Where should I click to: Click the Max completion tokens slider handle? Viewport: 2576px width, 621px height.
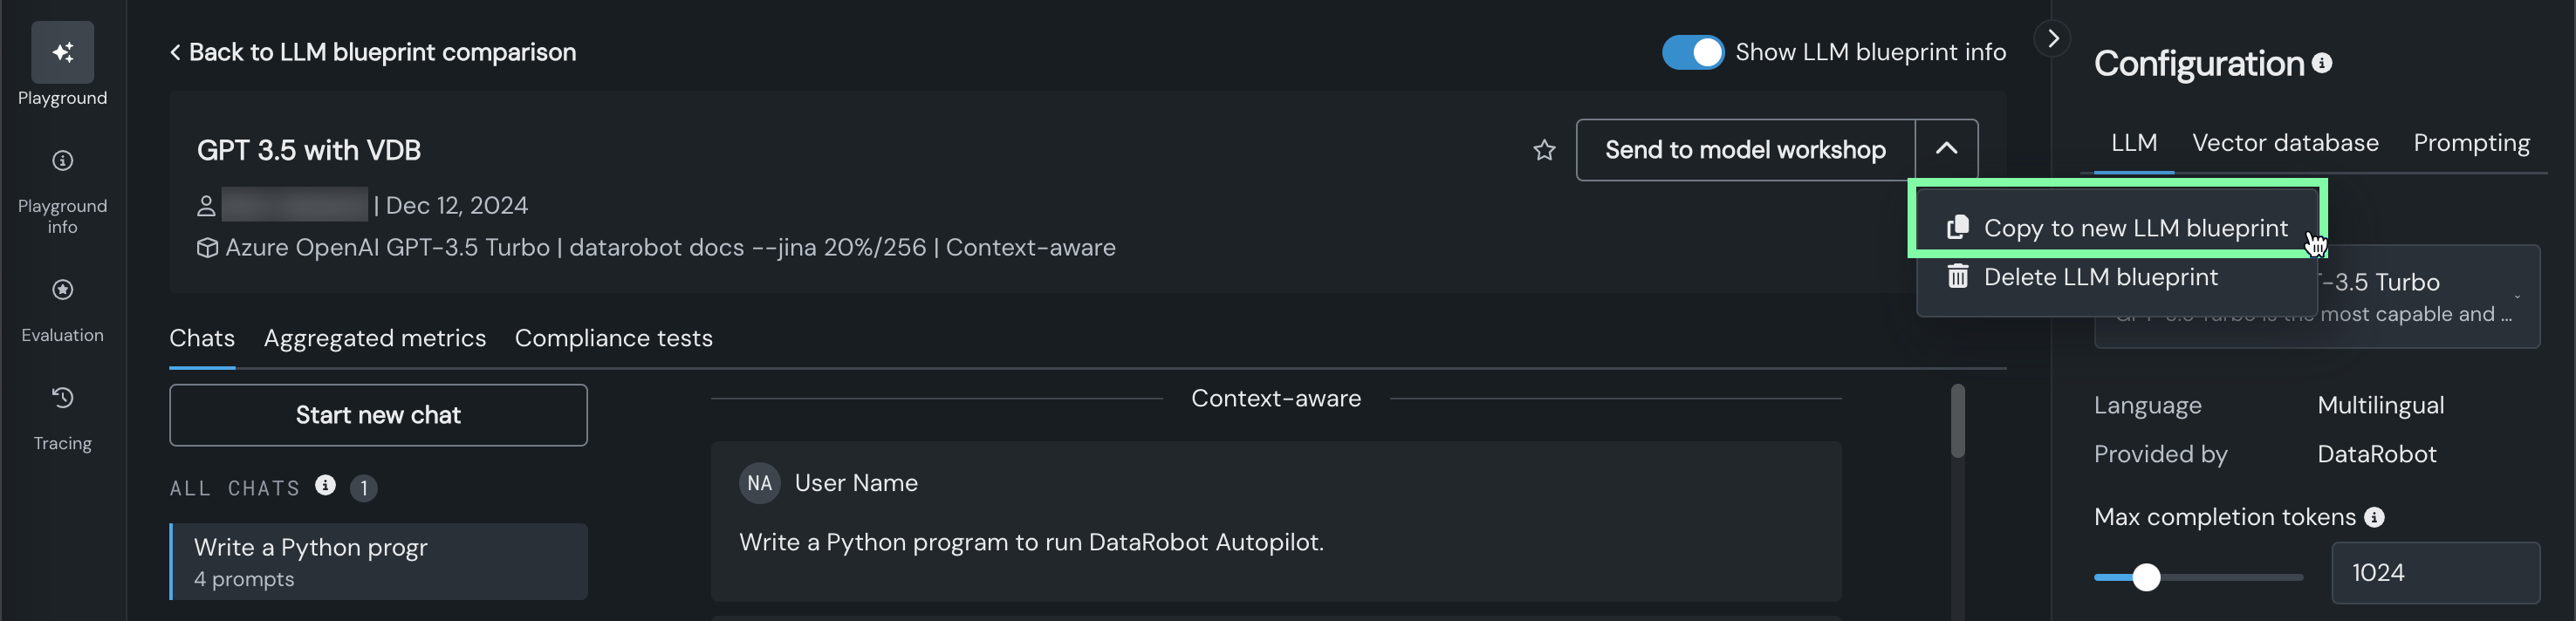(2146, 577)
